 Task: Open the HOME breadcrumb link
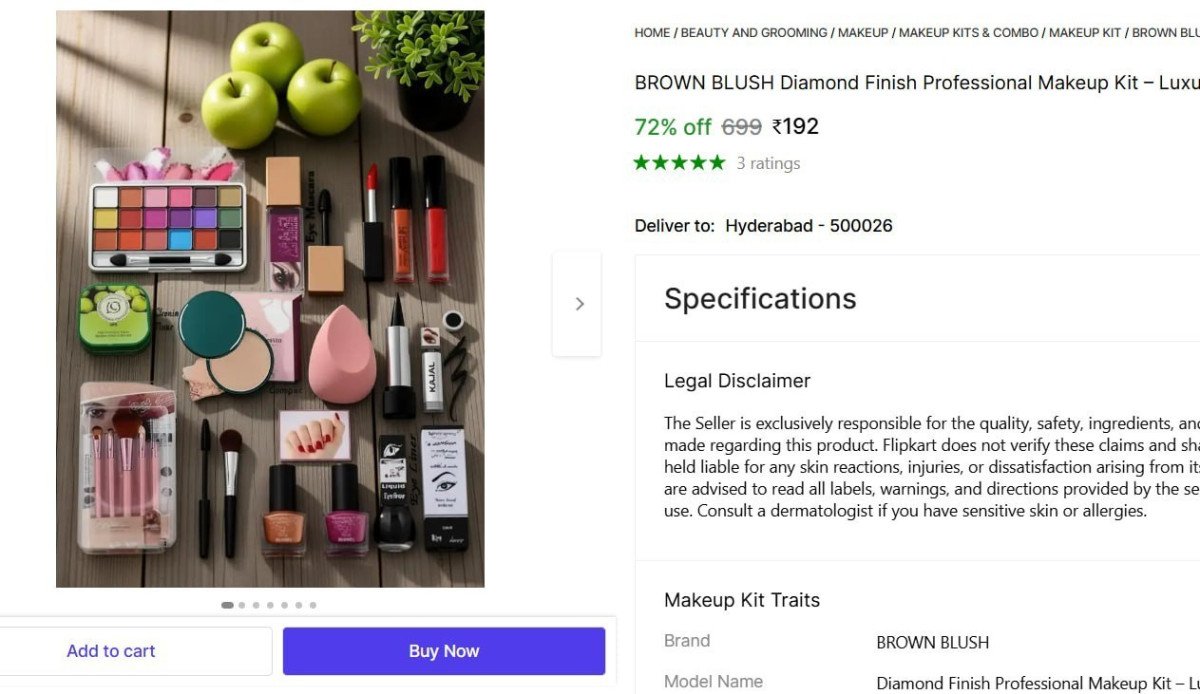coord(652,32)
